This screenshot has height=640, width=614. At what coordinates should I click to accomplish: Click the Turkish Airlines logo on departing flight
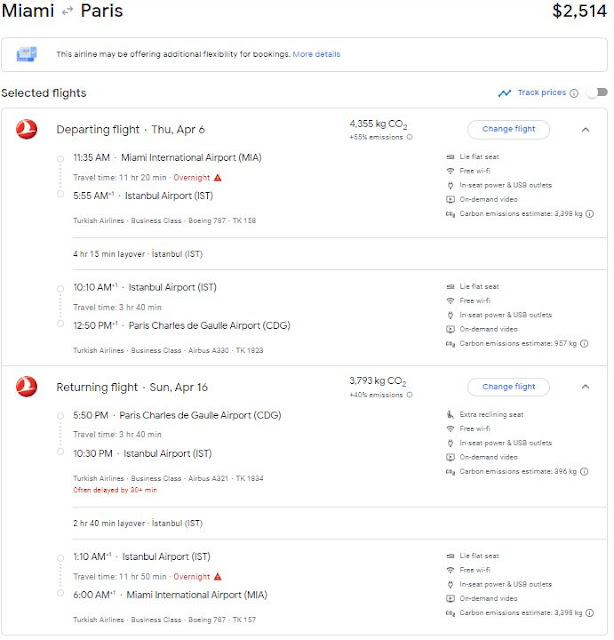tap(27, 129)
